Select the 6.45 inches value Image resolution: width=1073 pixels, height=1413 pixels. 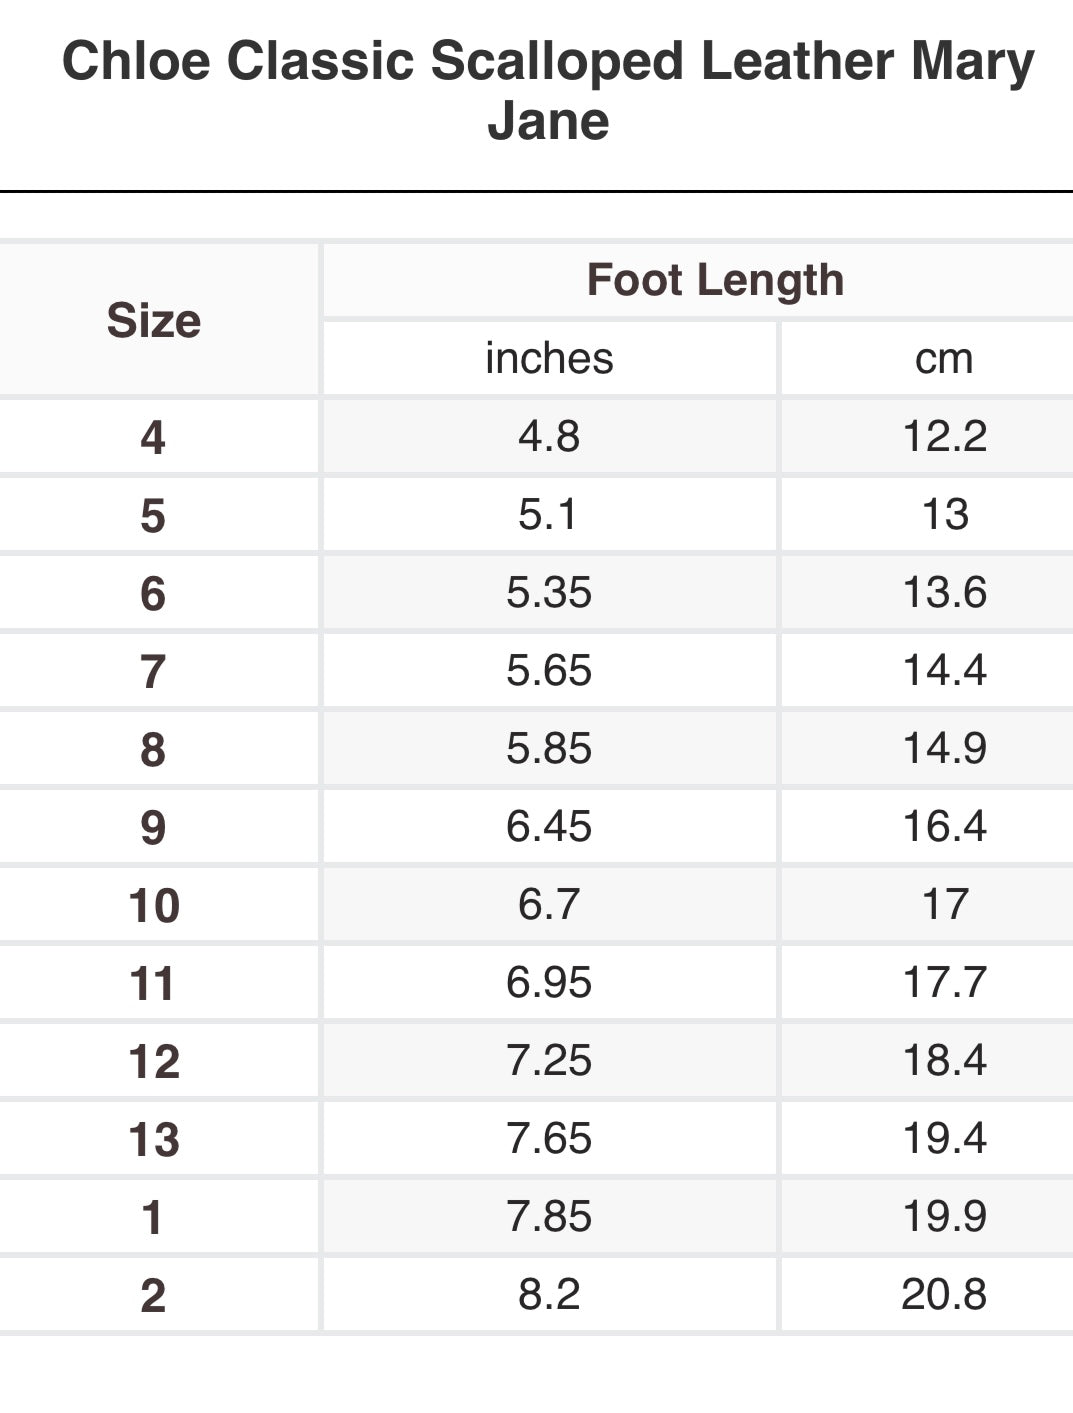pyautogui.click(x=549, y=826)
